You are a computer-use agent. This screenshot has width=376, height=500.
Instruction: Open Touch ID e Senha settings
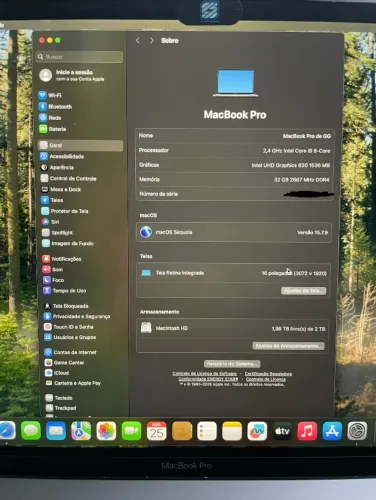[69, 327]
